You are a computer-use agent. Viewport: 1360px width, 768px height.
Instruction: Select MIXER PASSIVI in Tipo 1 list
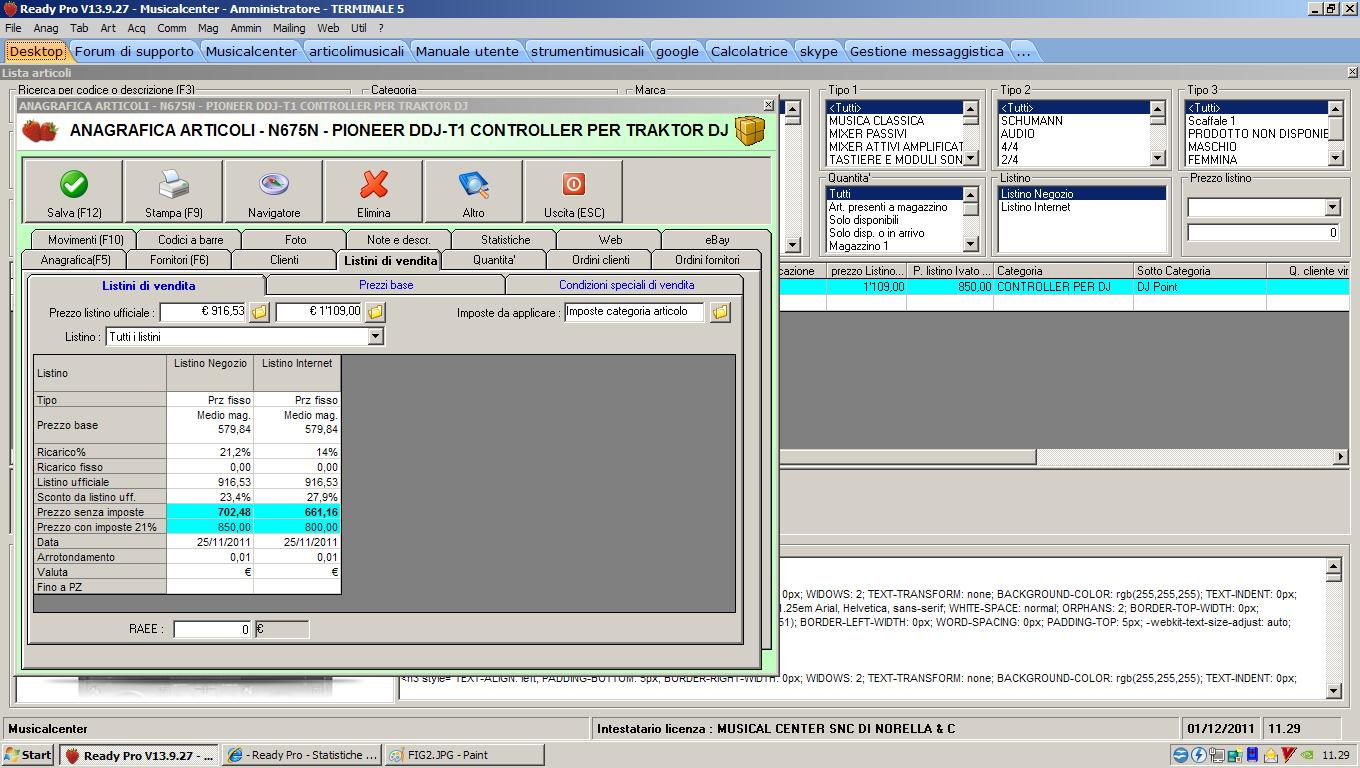tap(867, 134)
